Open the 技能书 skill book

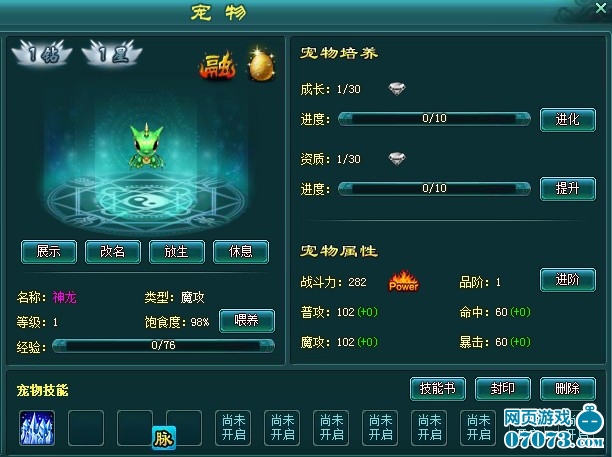[438, 389]
